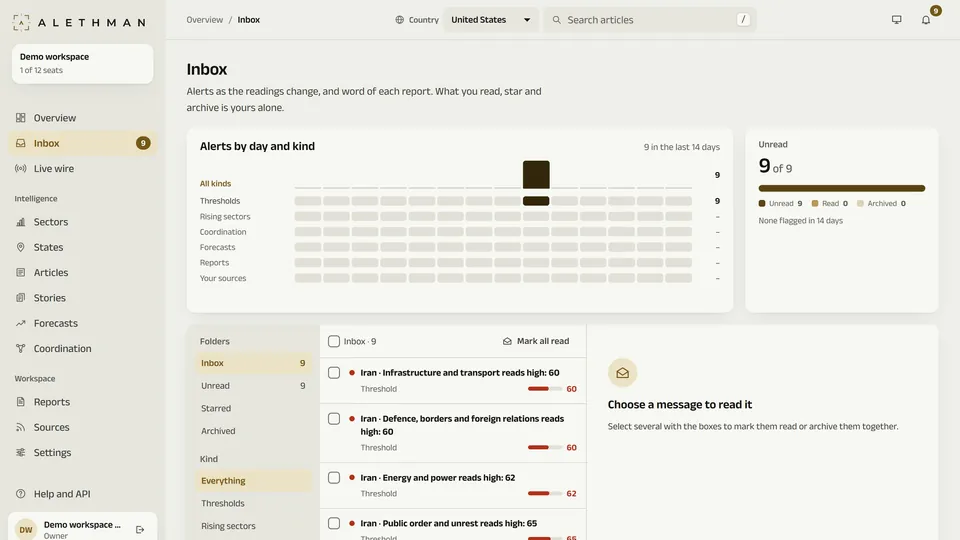The width and height of the screenshot is (960, 540).
Task: Click the Overview grid icon in sidebar
Action: pos(21,118)
